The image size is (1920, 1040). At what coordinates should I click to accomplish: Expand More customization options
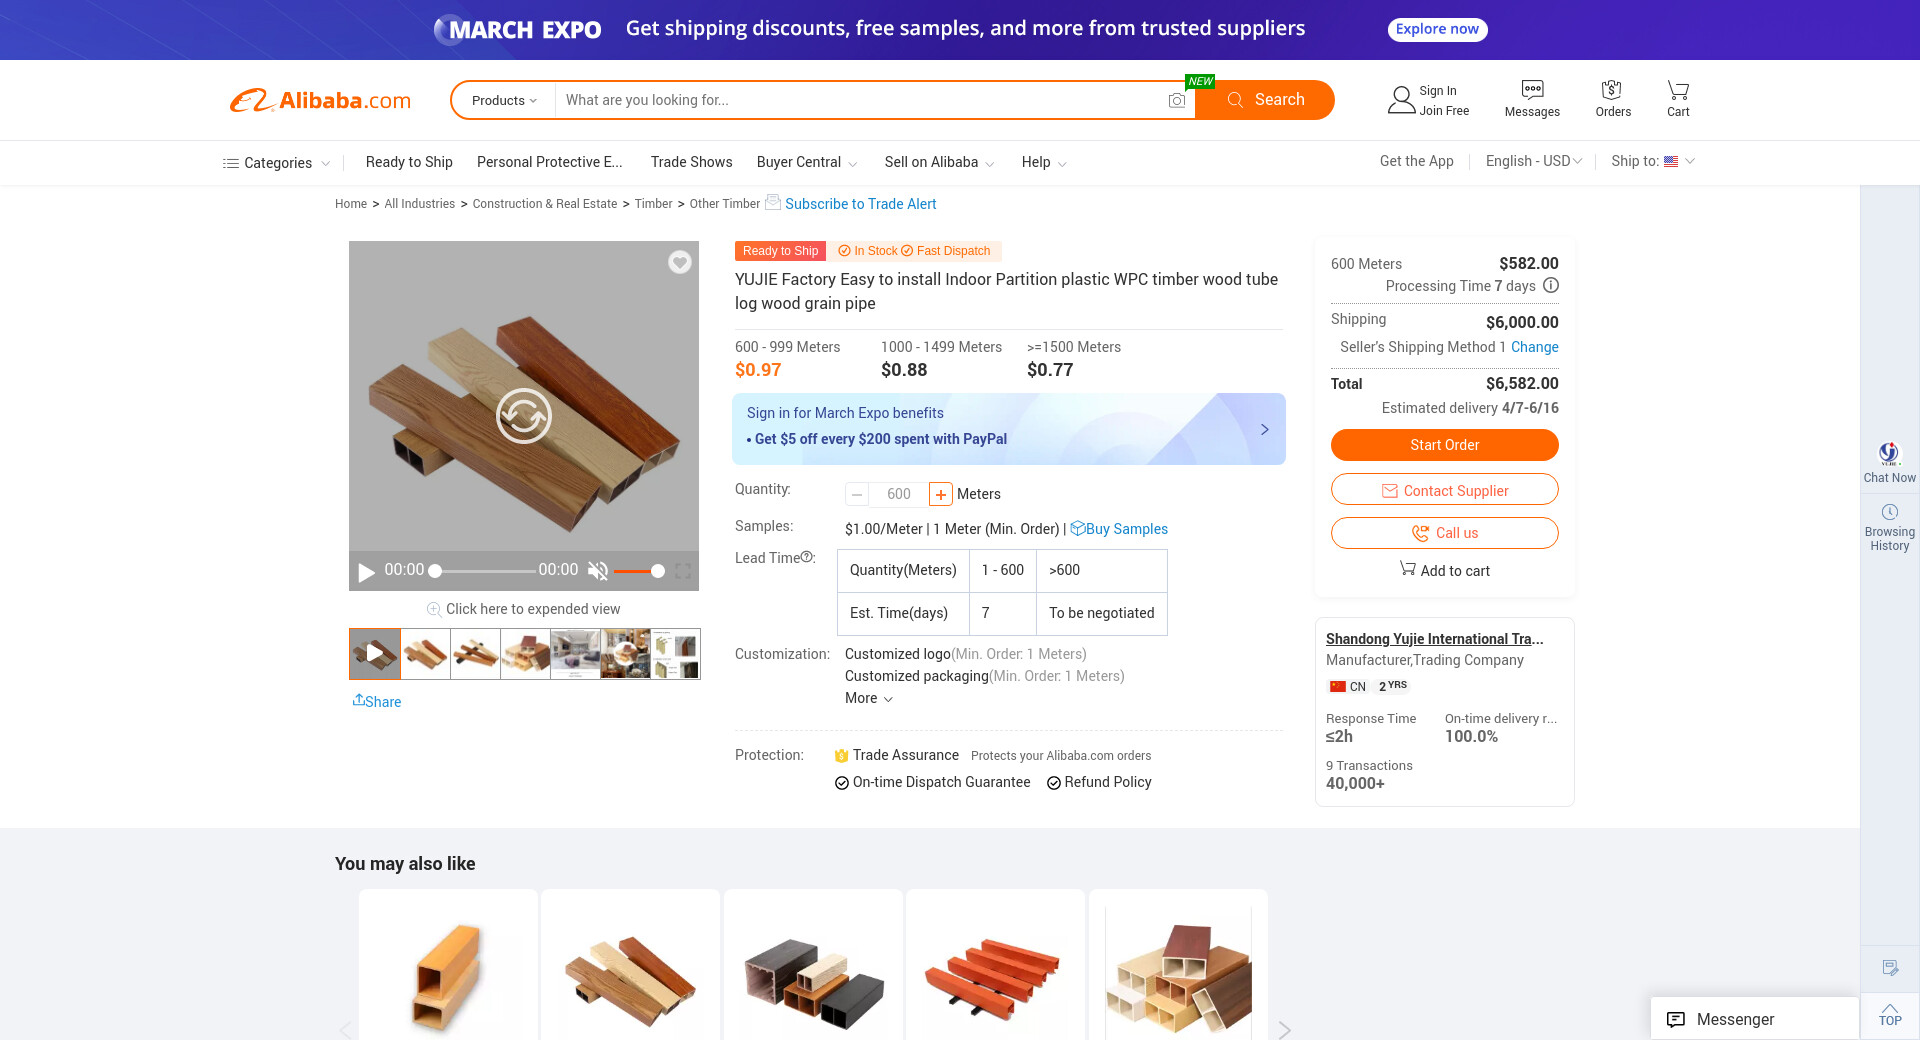868,698
